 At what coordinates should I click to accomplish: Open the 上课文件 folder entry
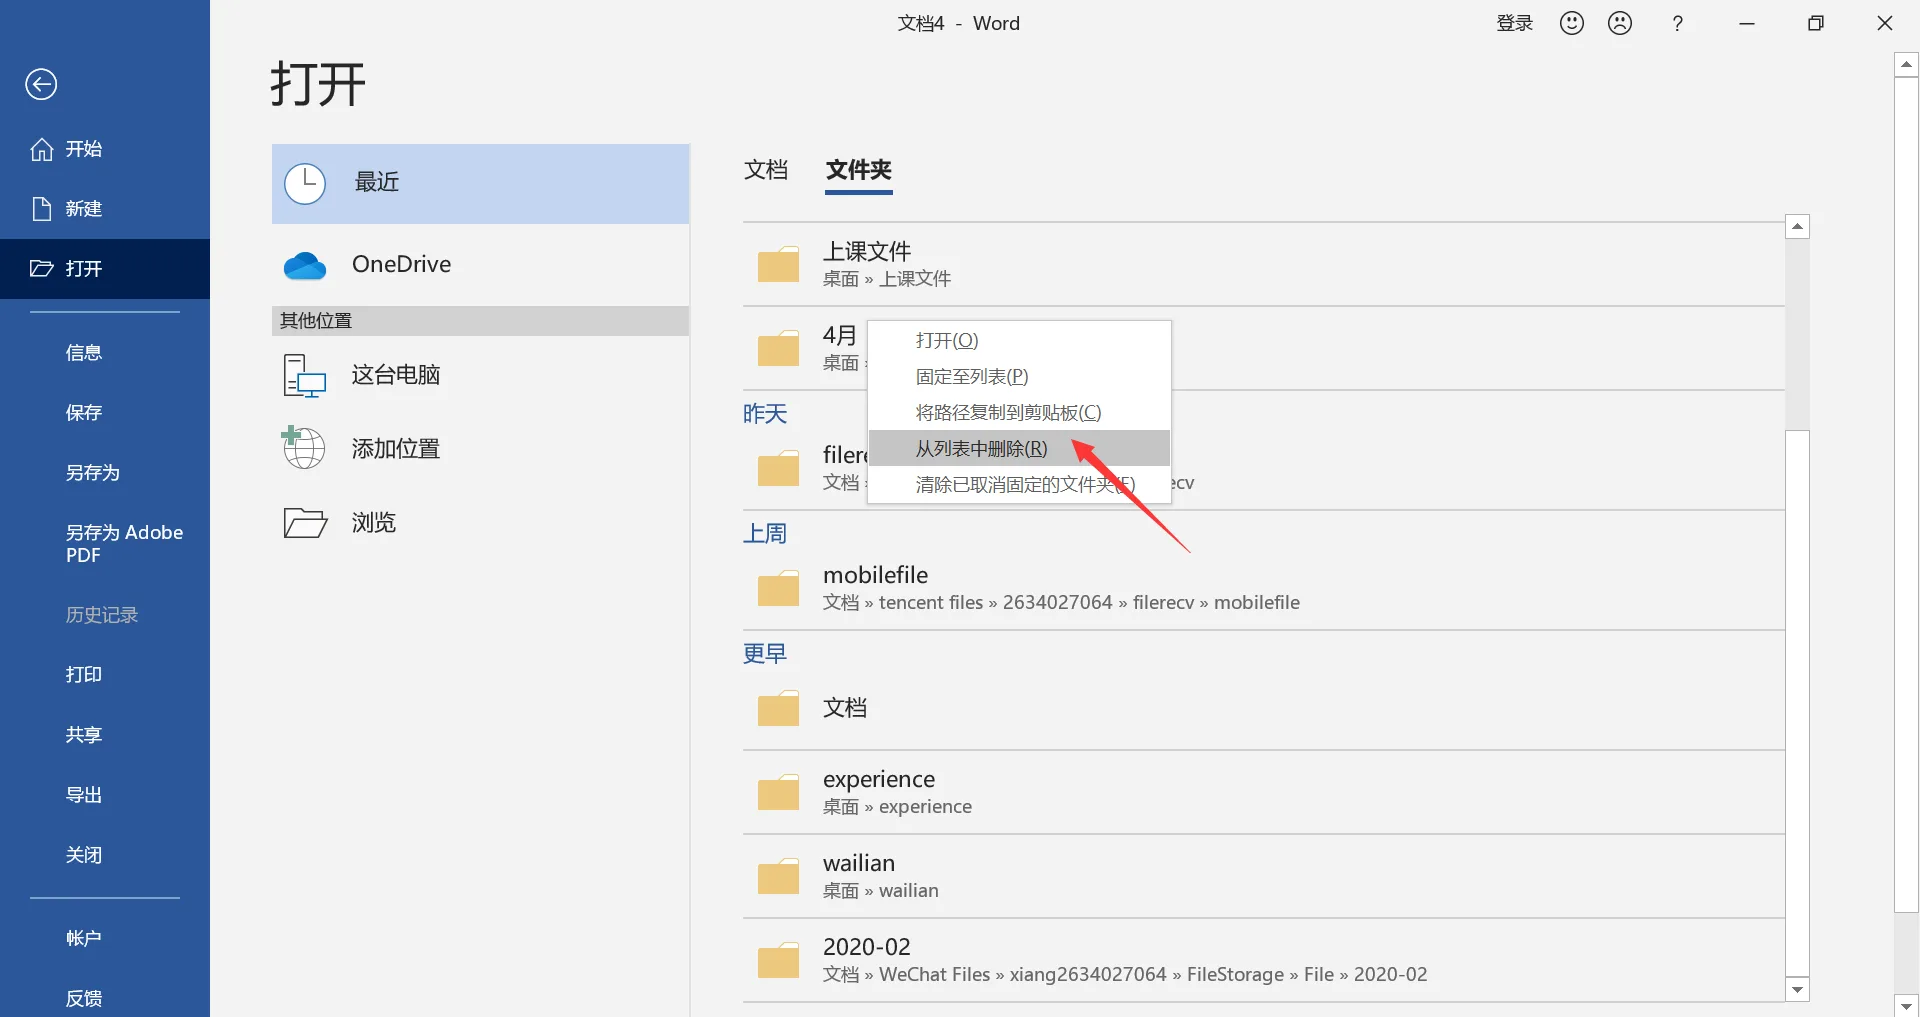(x=1263, y=264)
